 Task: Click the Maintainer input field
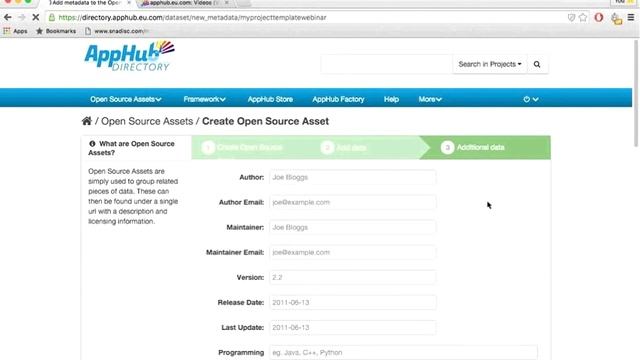(x=352, y=227)
